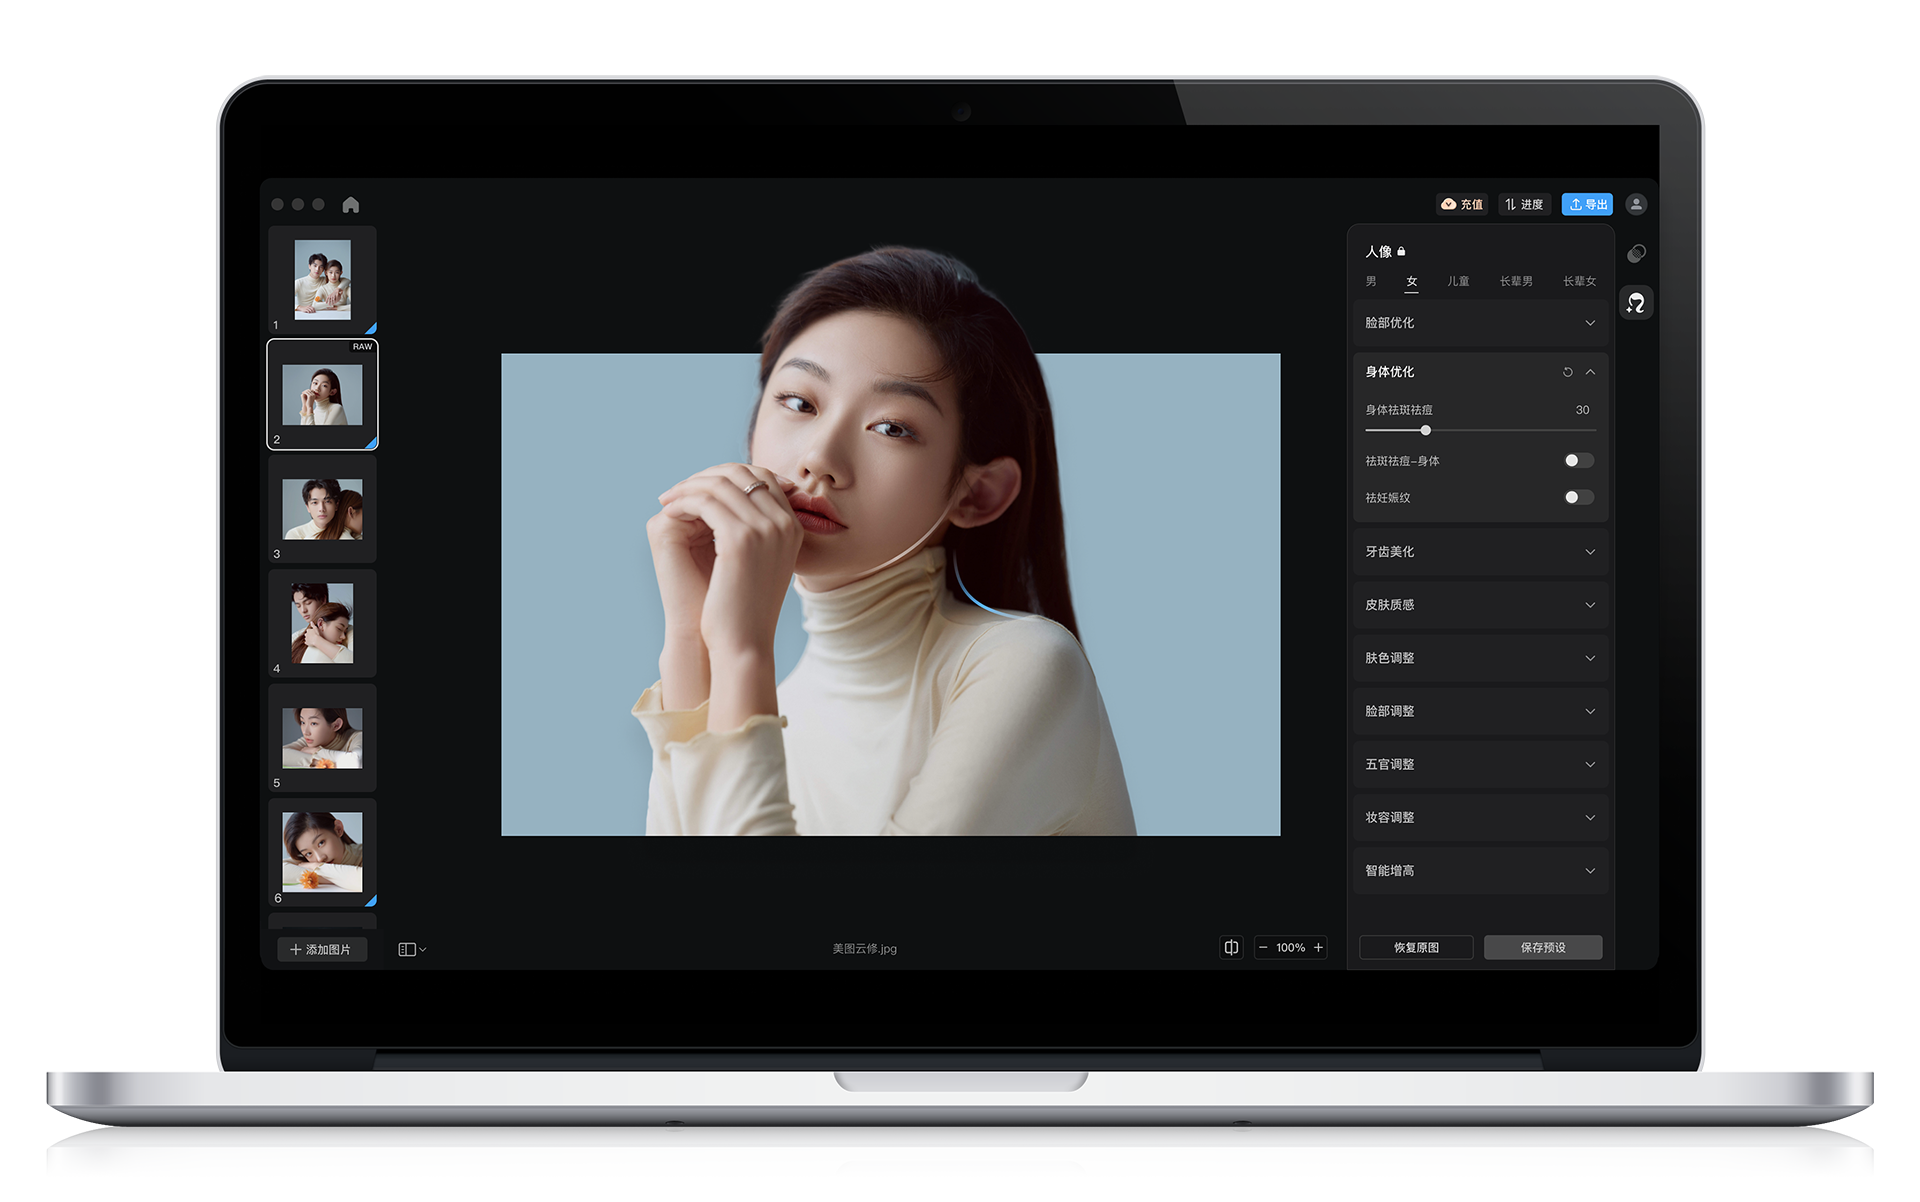Open the overlapping circles adjustment panel icon
The width and height of the screenshot is (1920, 1202).
(x=1636, y=254)
